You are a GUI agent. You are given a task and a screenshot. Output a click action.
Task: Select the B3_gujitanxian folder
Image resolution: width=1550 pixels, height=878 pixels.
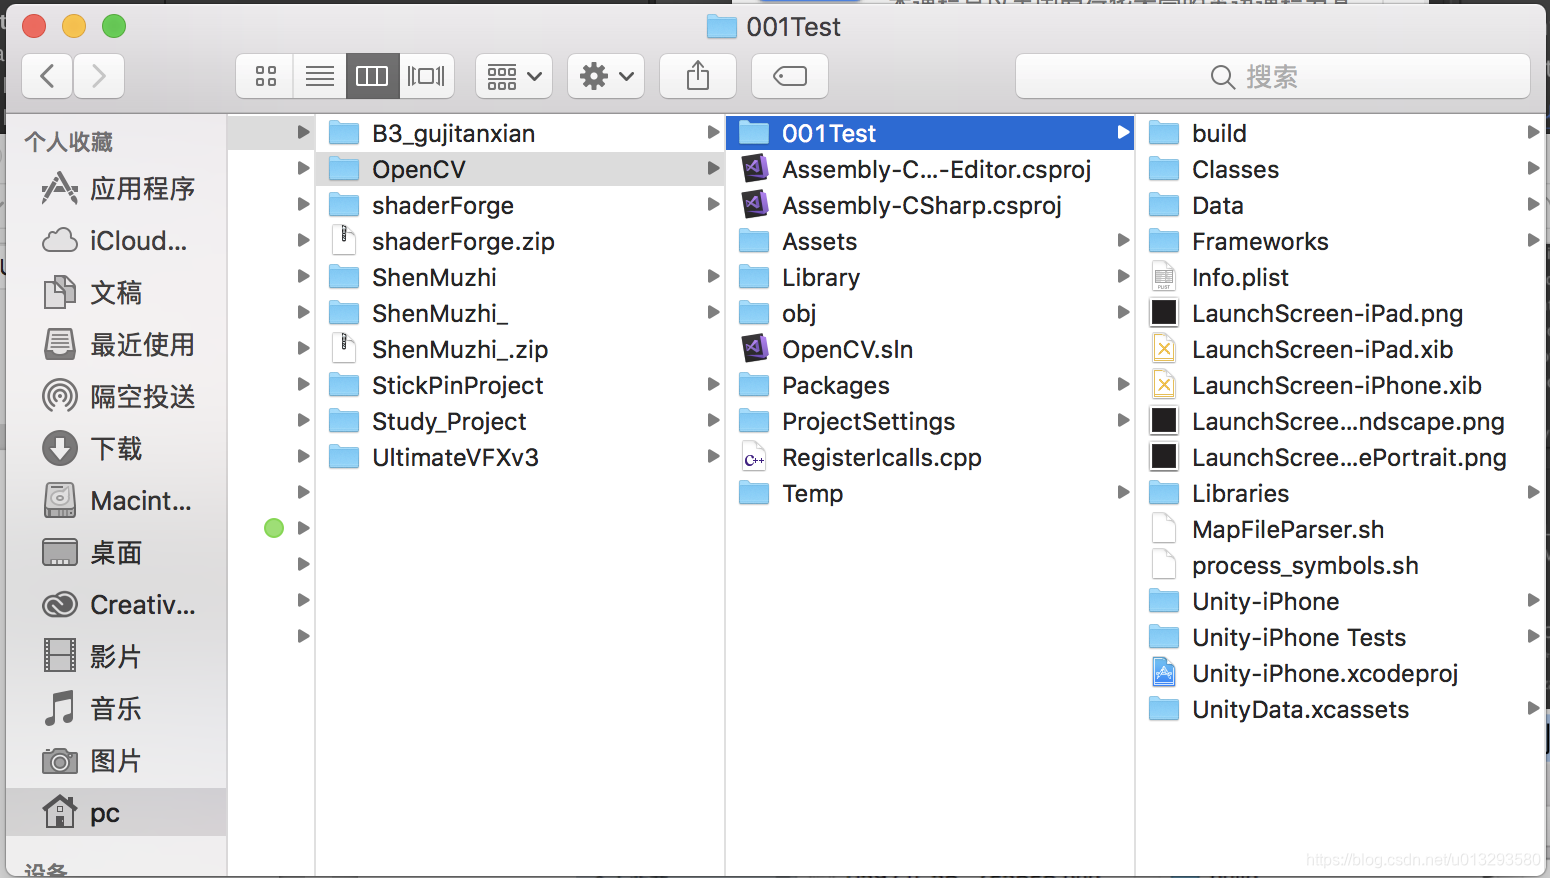tap(520, 133)
